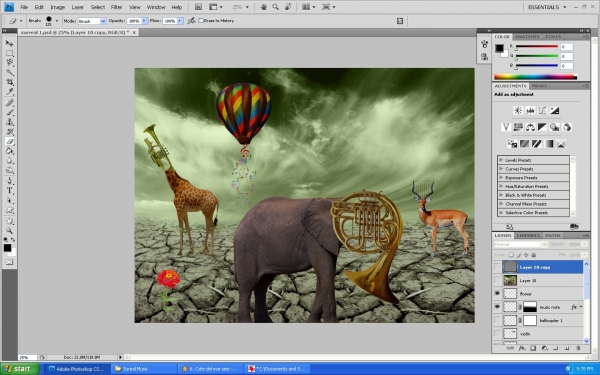This screenshot has height=375, width=600.
Task: Add a Black & White adjustment
Action: coord(542,127)
